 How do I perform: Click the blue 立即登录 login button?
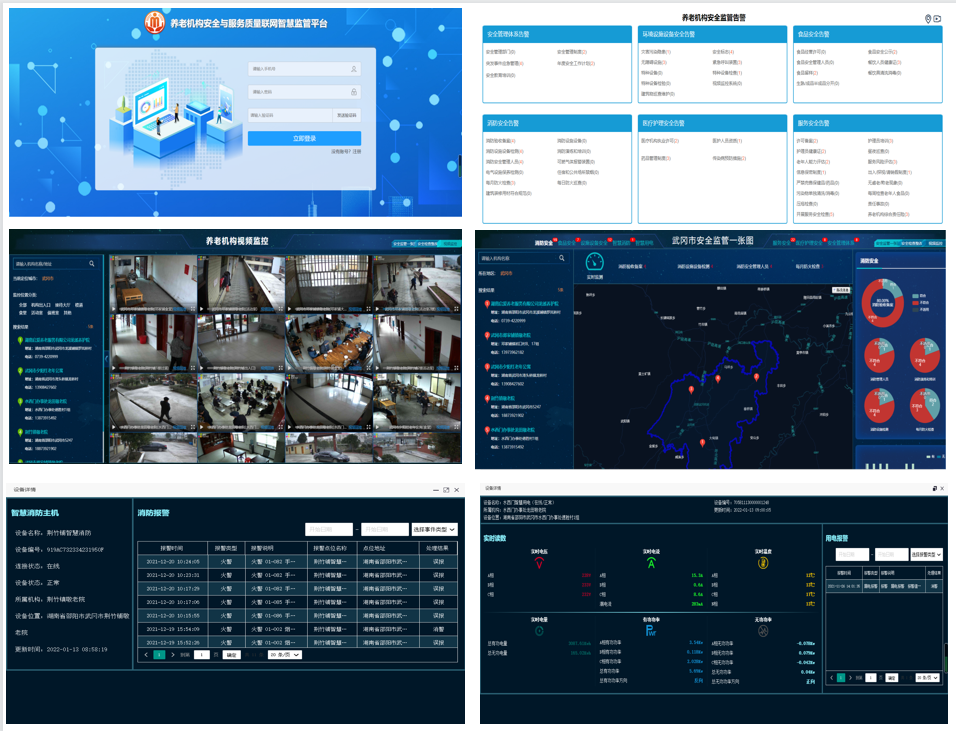[x=304, y=138]
